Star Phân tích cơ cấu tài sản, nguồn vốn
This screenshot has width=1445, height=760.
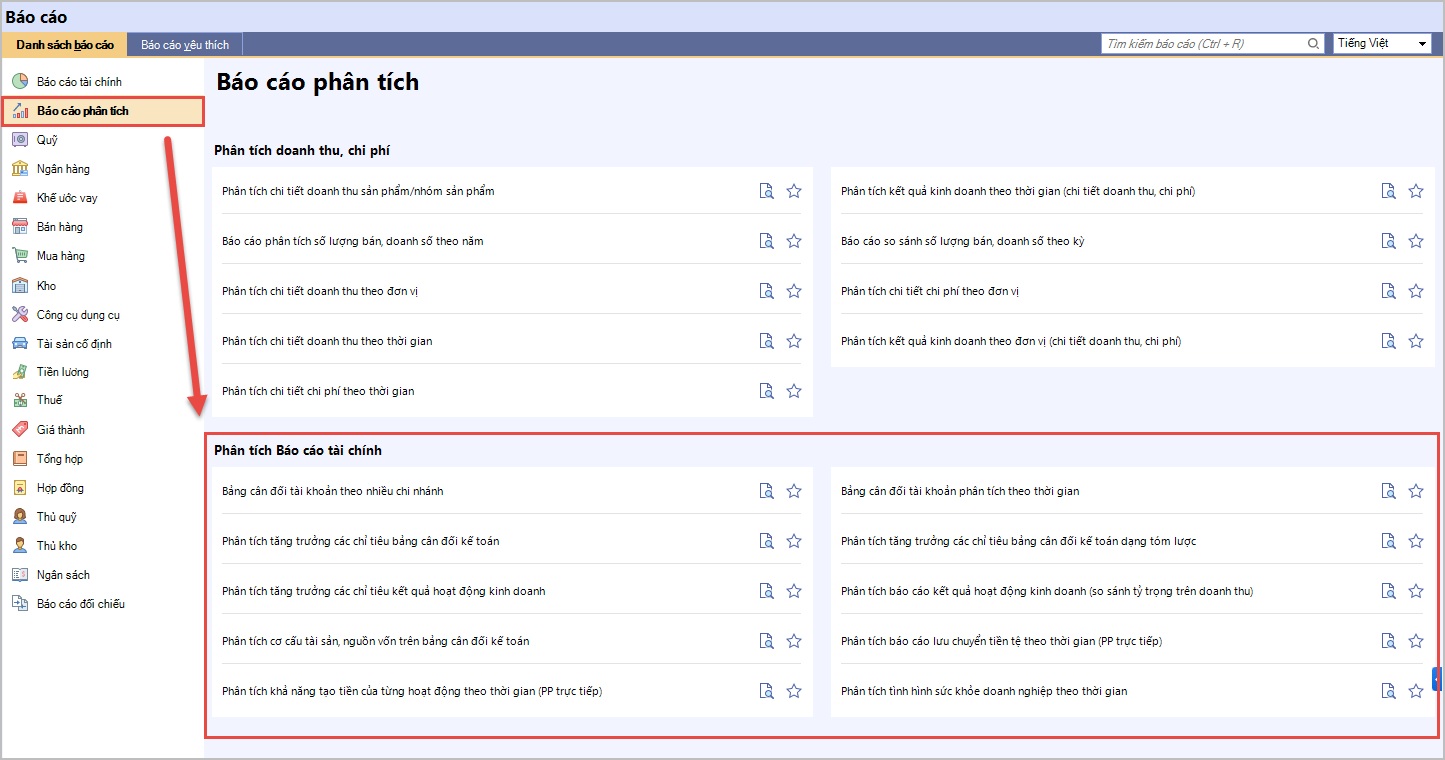coord(794,641)
